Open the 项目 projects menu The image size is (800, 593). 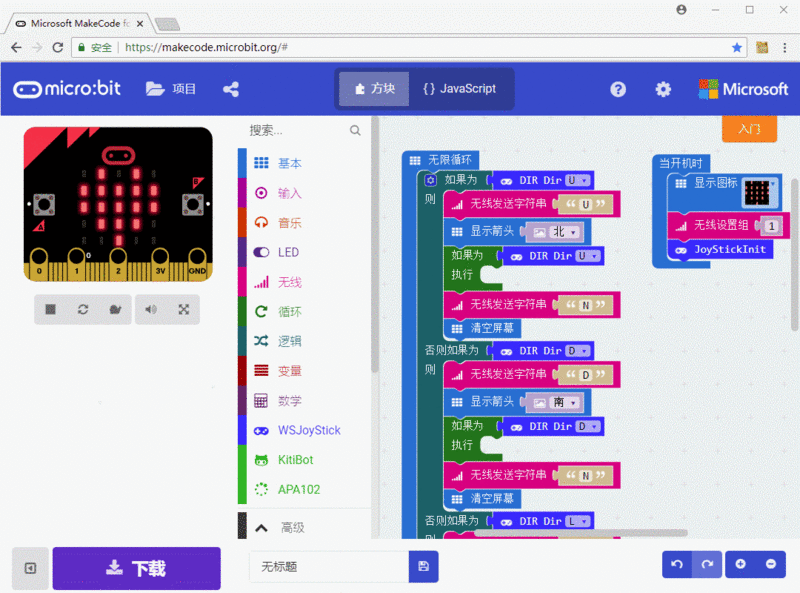pyautogui.click(x=170, y=89)
